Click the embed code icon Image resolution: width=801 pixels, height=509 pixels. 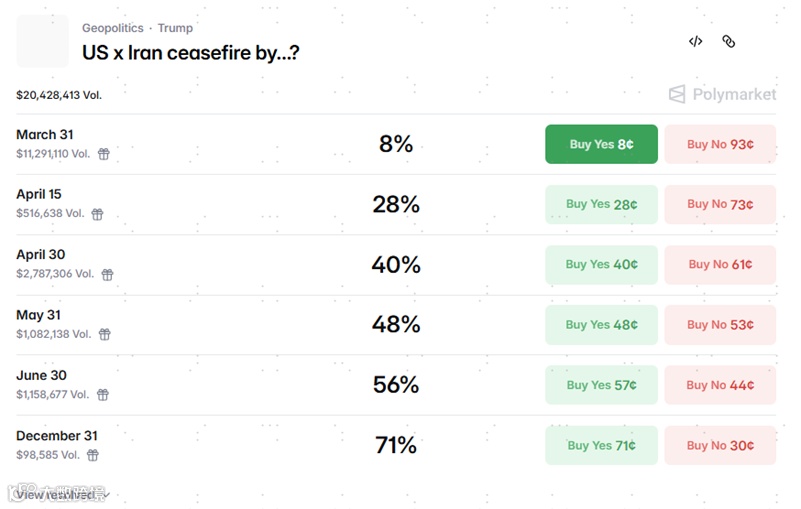(x=695, y=41)
